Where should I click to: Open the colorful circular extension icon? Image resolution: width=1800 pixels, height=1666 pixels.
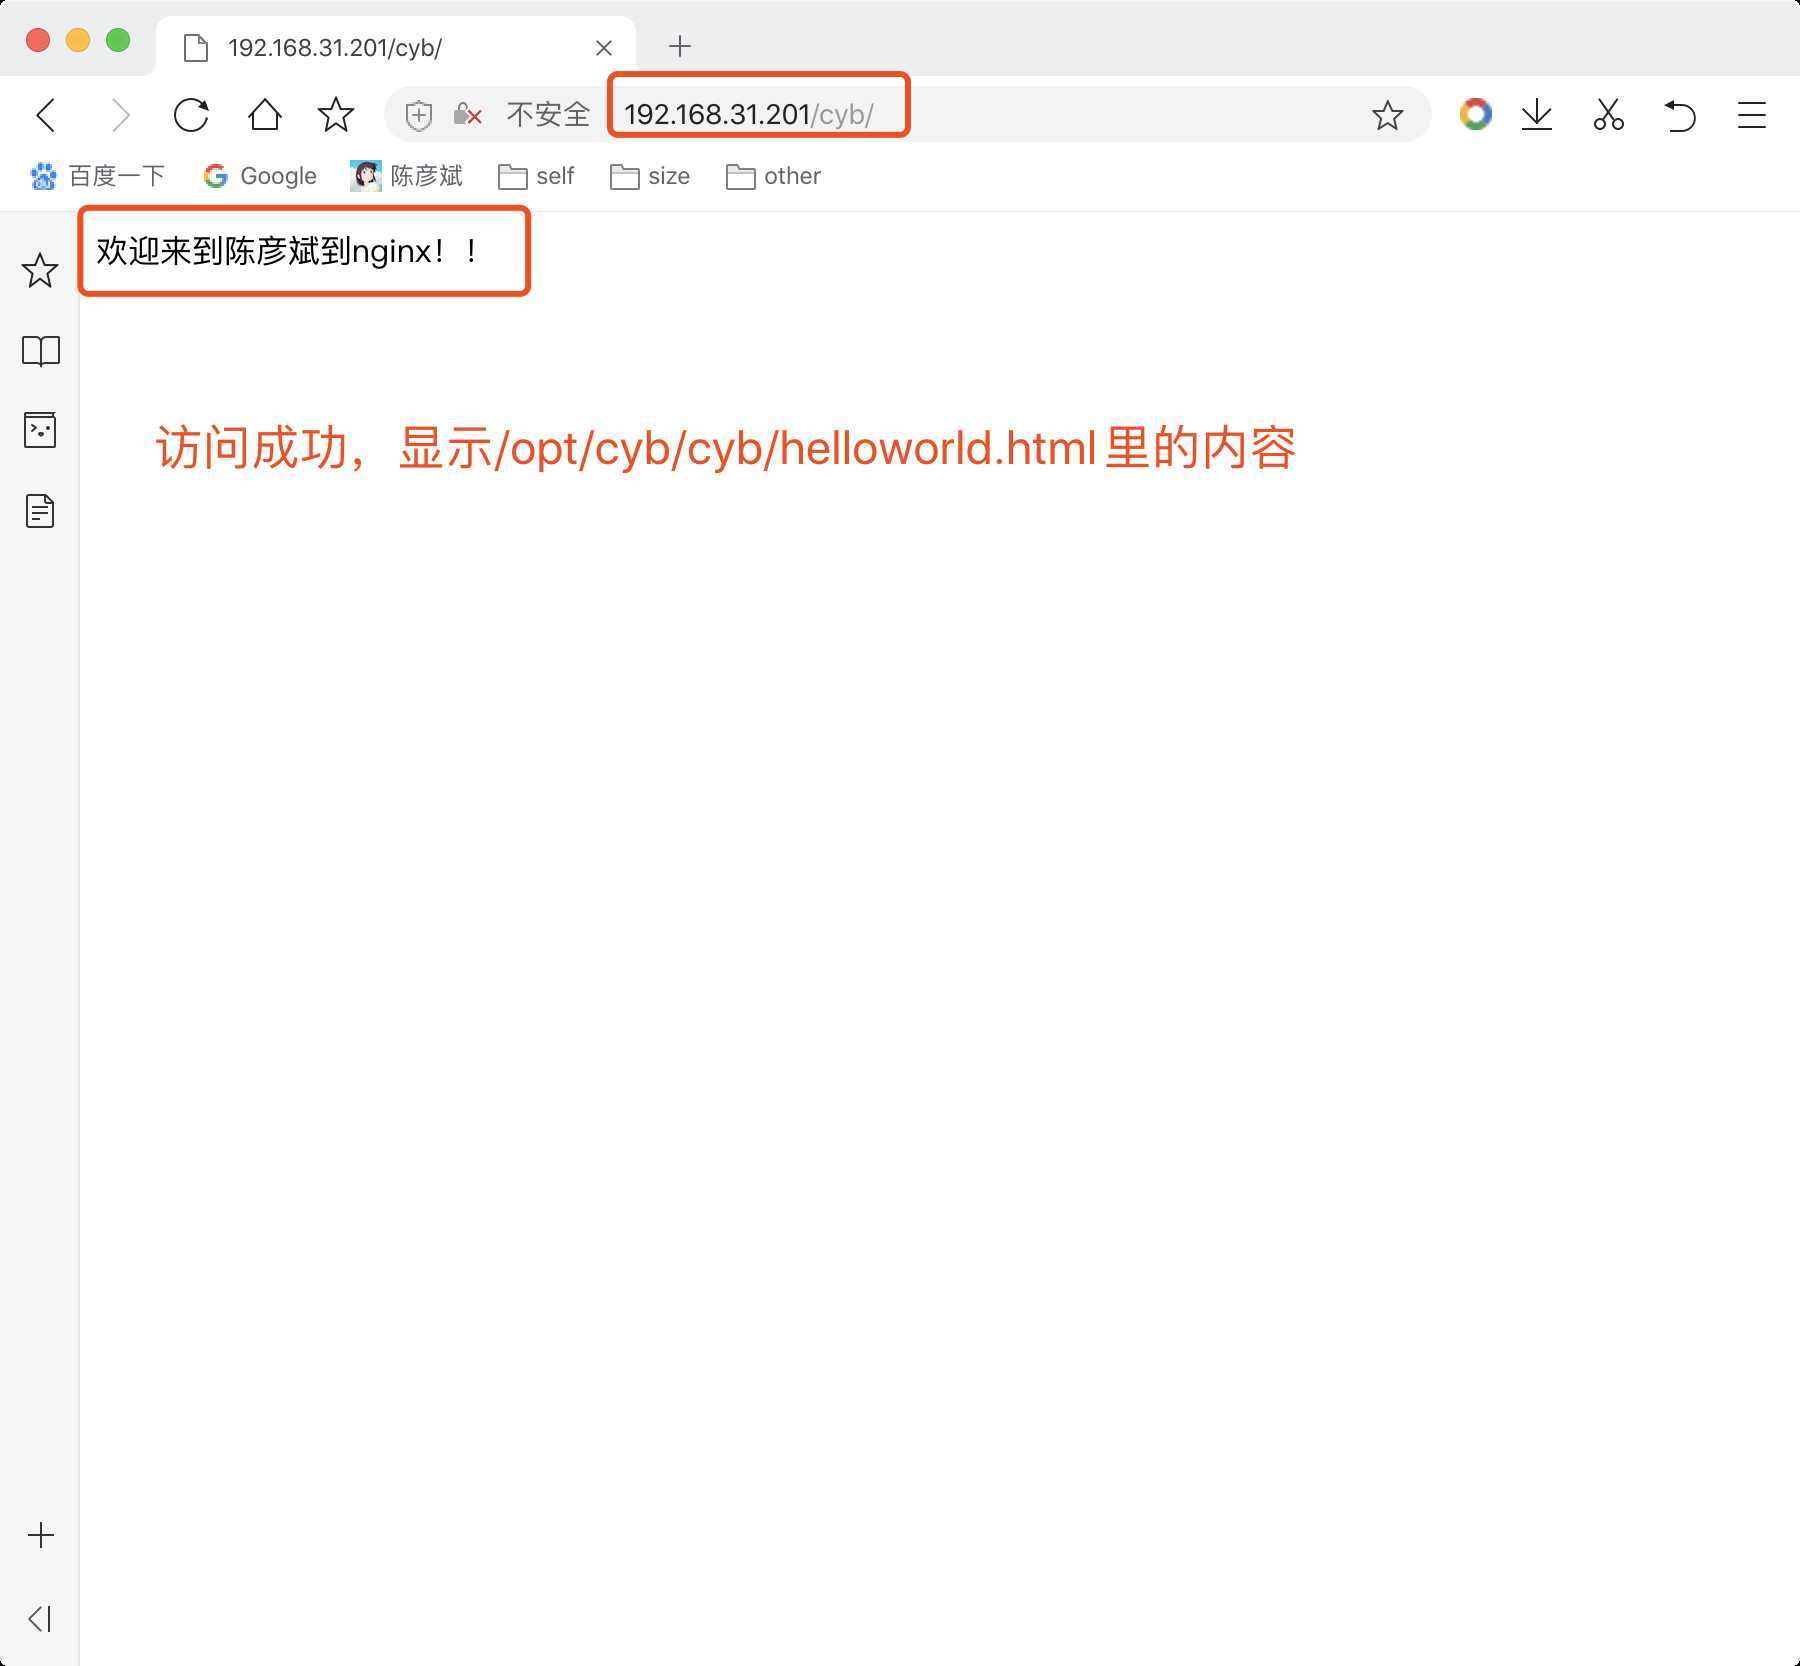[1475, 115]
